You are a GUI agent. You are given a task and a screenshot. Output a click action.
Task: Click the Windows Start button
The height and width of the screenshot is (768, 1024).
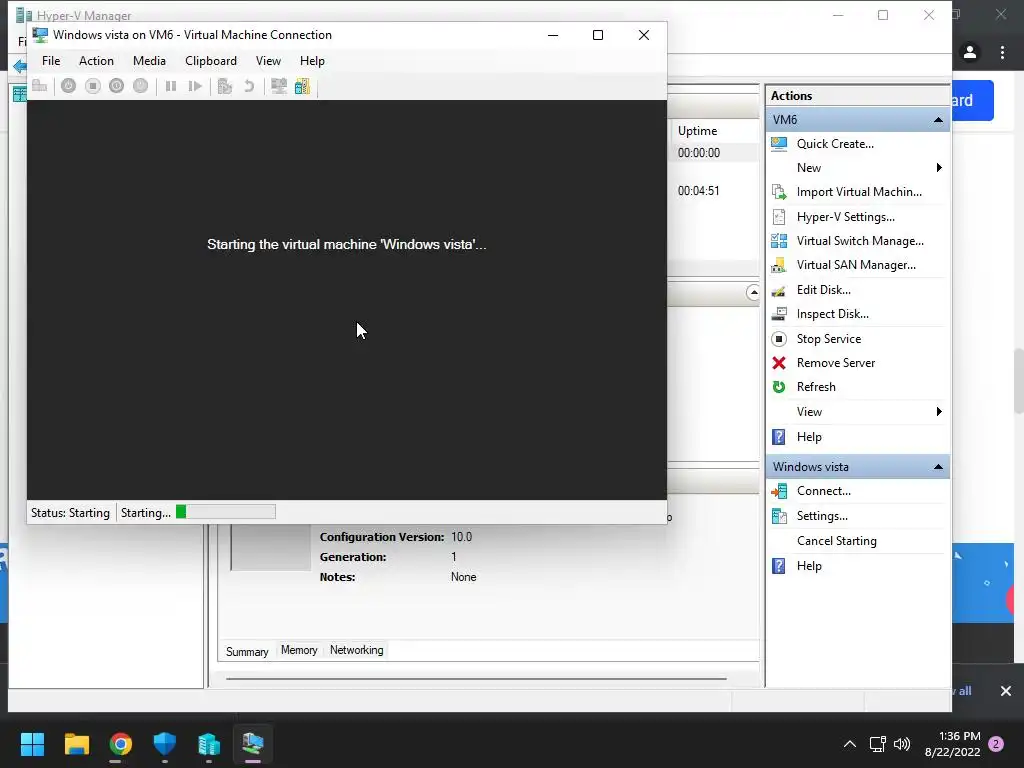tap(32, 744)
